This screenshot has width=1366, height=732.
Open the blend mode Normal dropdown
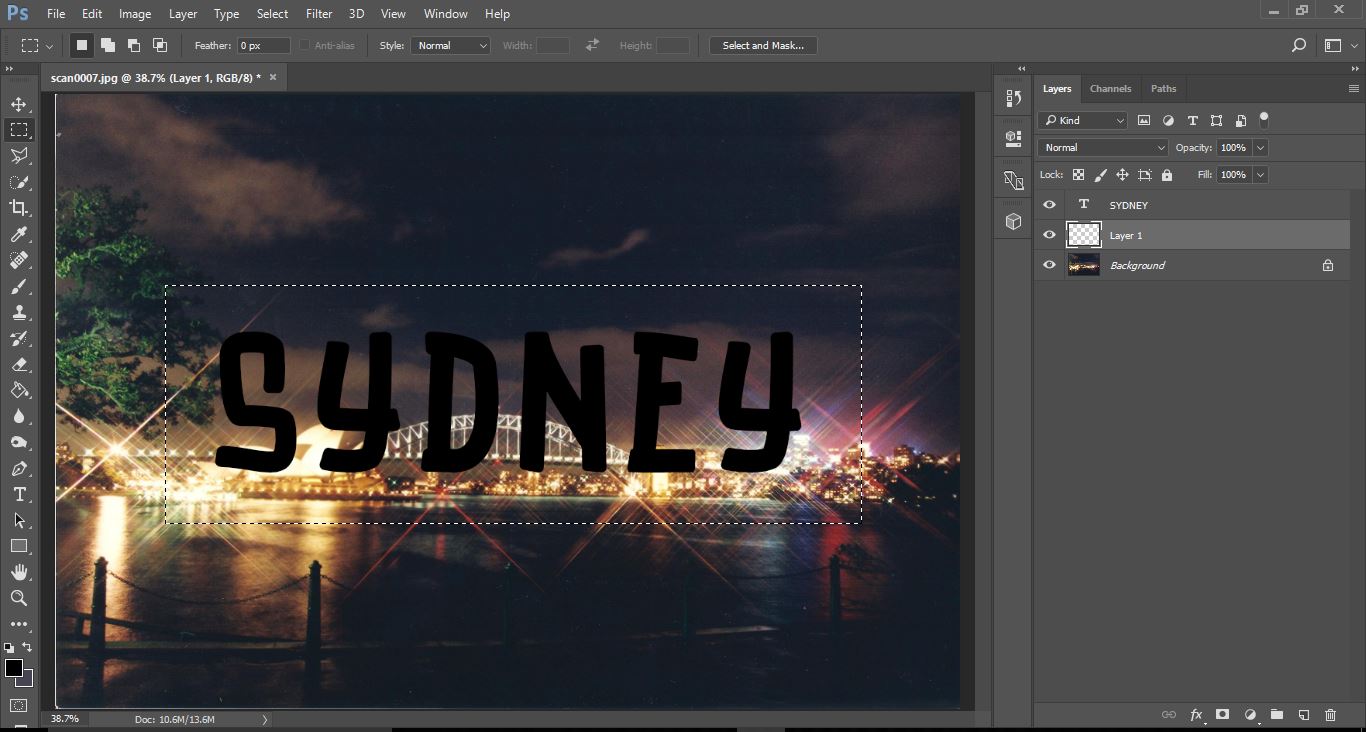(1103, 148)
